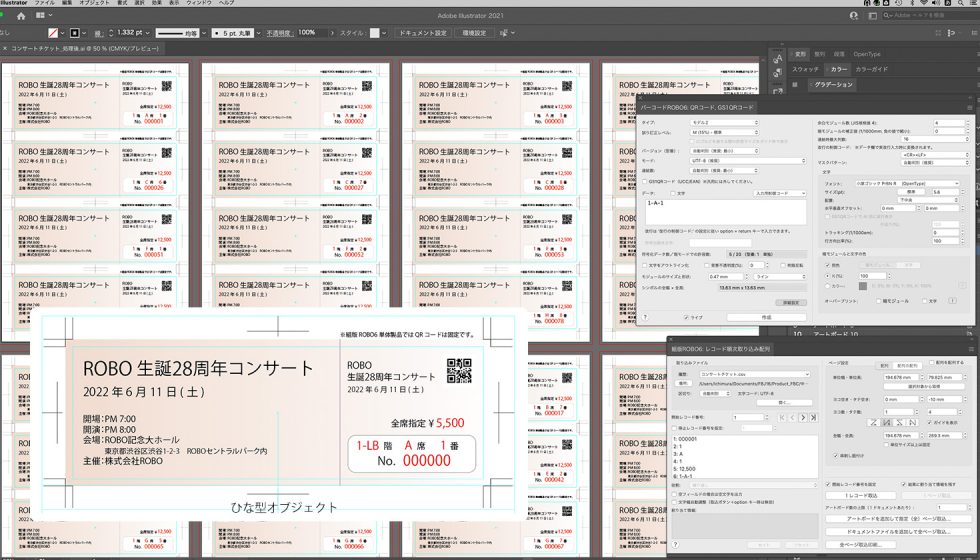Open the 入力用制御コード dropdown

(x=780, y=194)
